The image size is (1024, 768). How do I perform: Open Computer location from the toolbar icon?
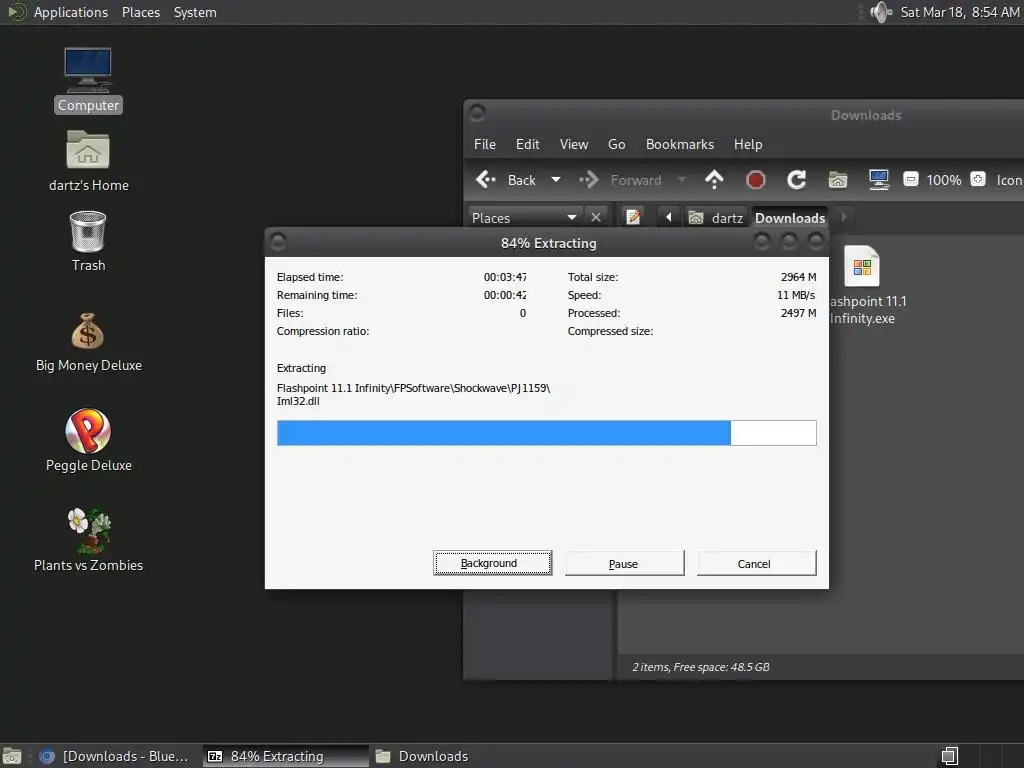pyautogui.click(x=879, y=180)
